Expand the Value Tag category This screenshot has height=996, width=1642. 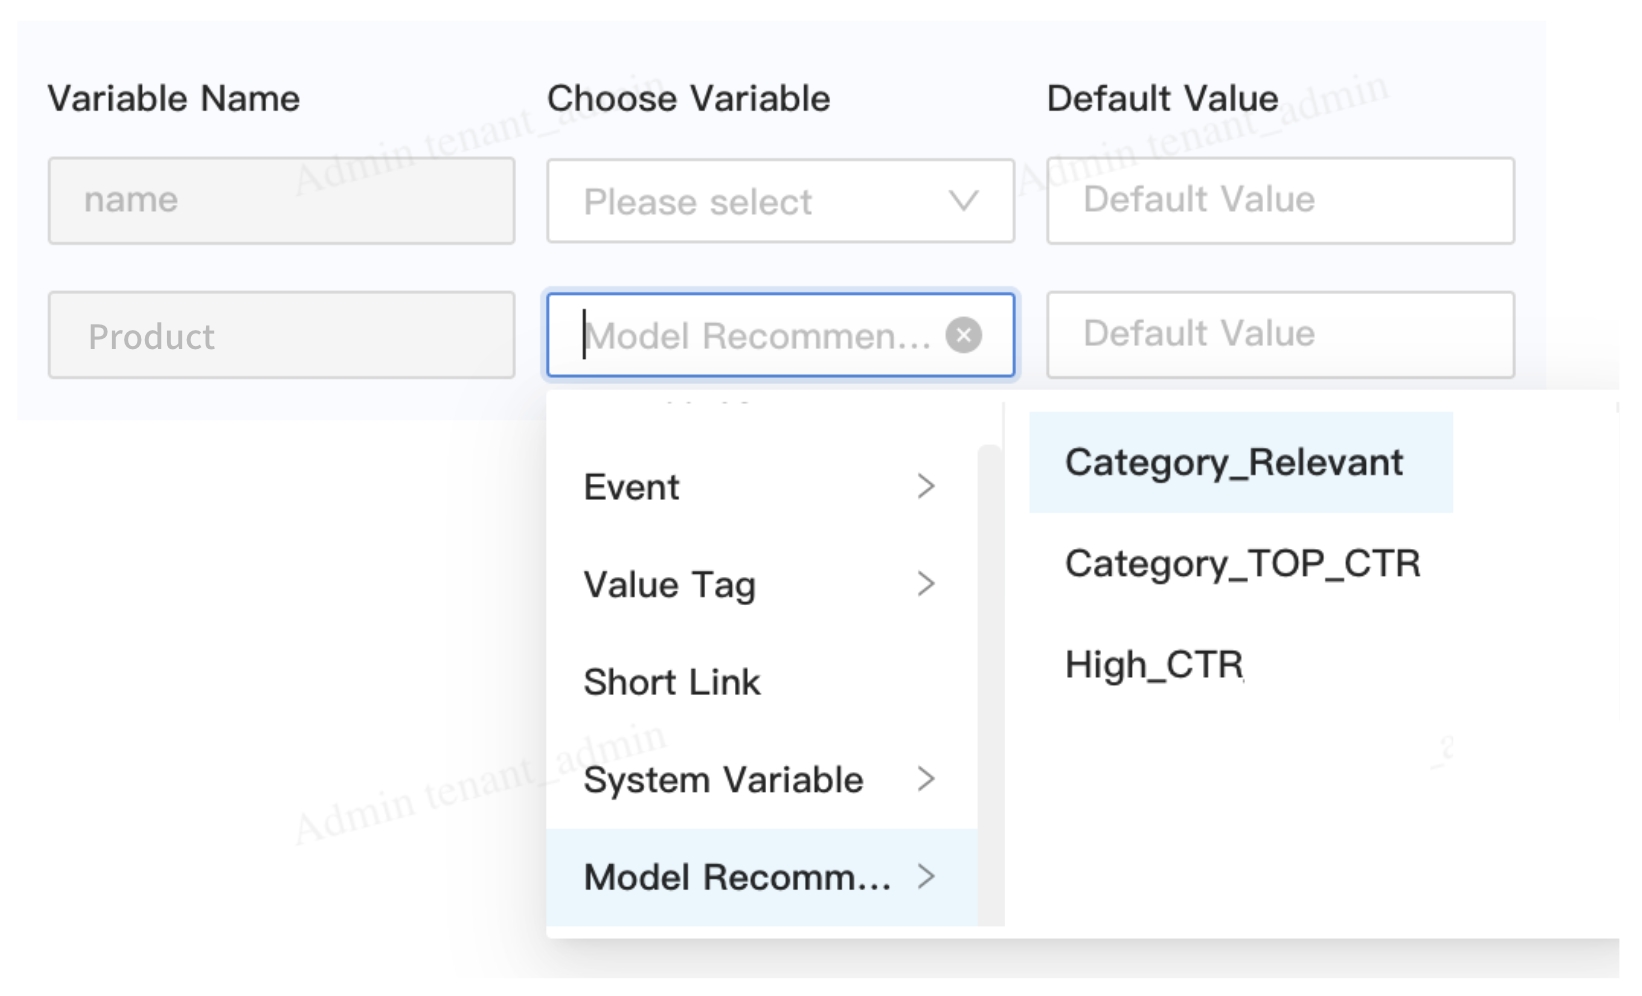tap(670, 584)
